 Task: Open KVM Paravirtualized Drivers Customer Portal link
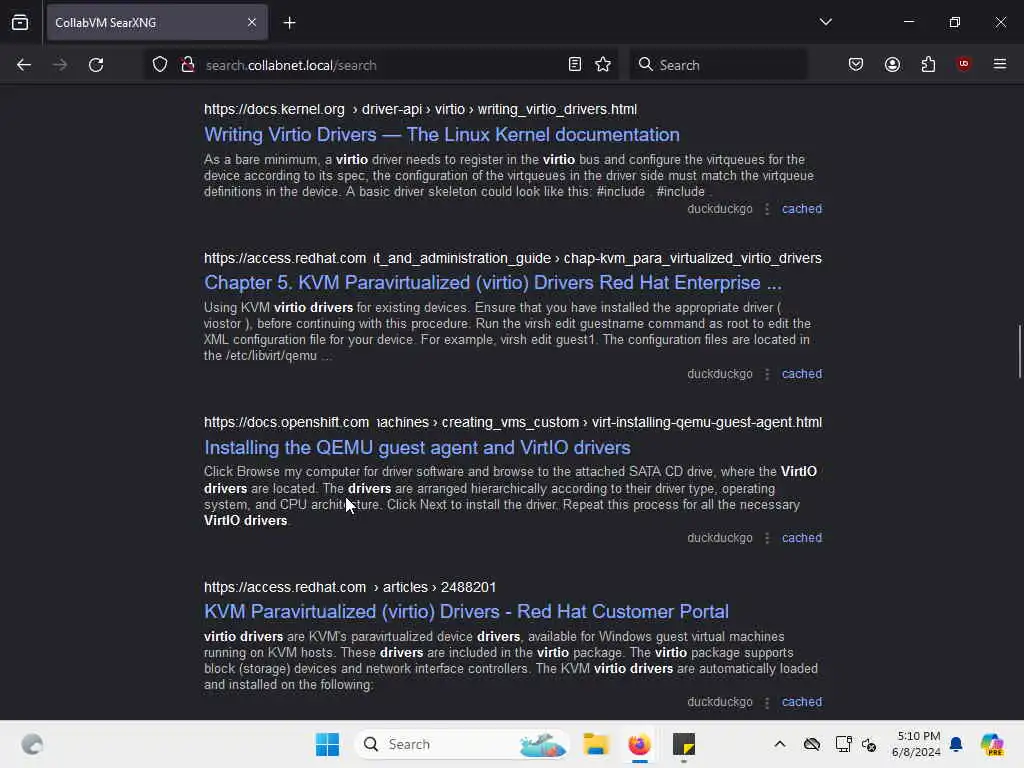click(466, 612)
